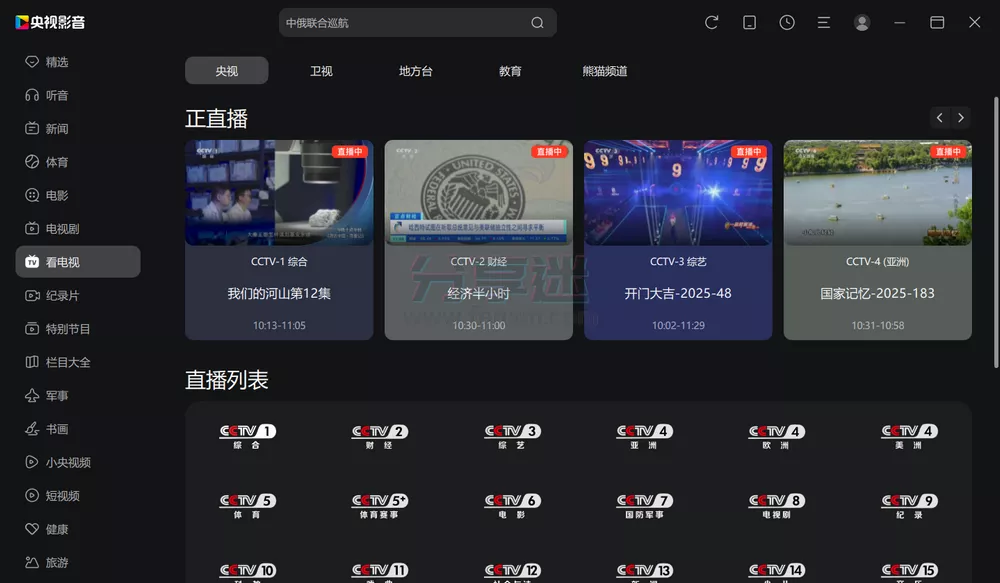The image size is (1000, 583).
Task: Switch to the 卫视 tab
Action: (320, 70)
